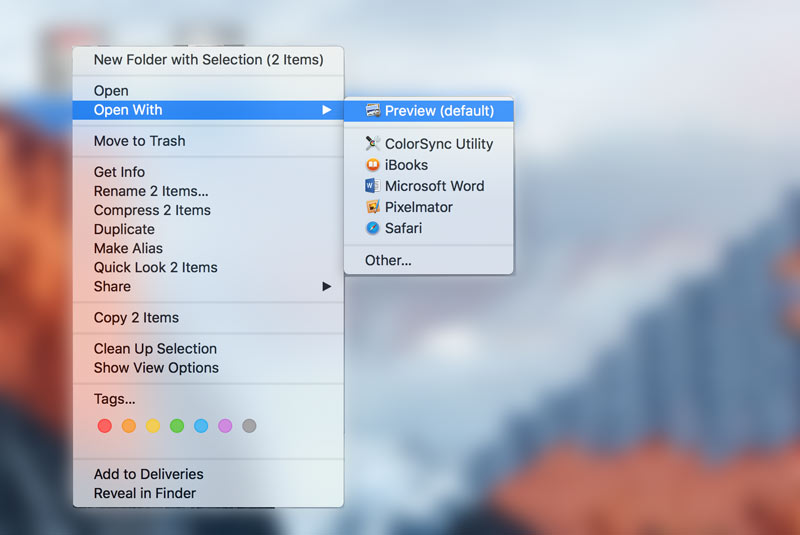Screen dimensions: 800x535
Task: Apply the blue tag color
Action: tap(201, 426)
